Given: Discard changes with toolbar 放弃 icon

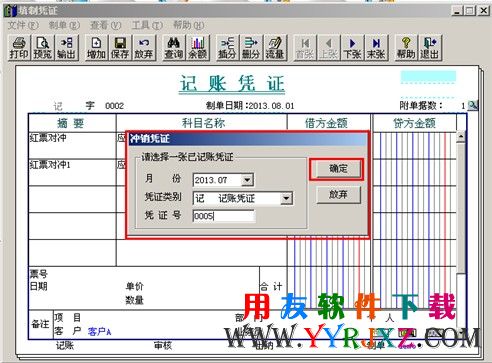Looking at the screenshot, I should [x=144, y=48].
